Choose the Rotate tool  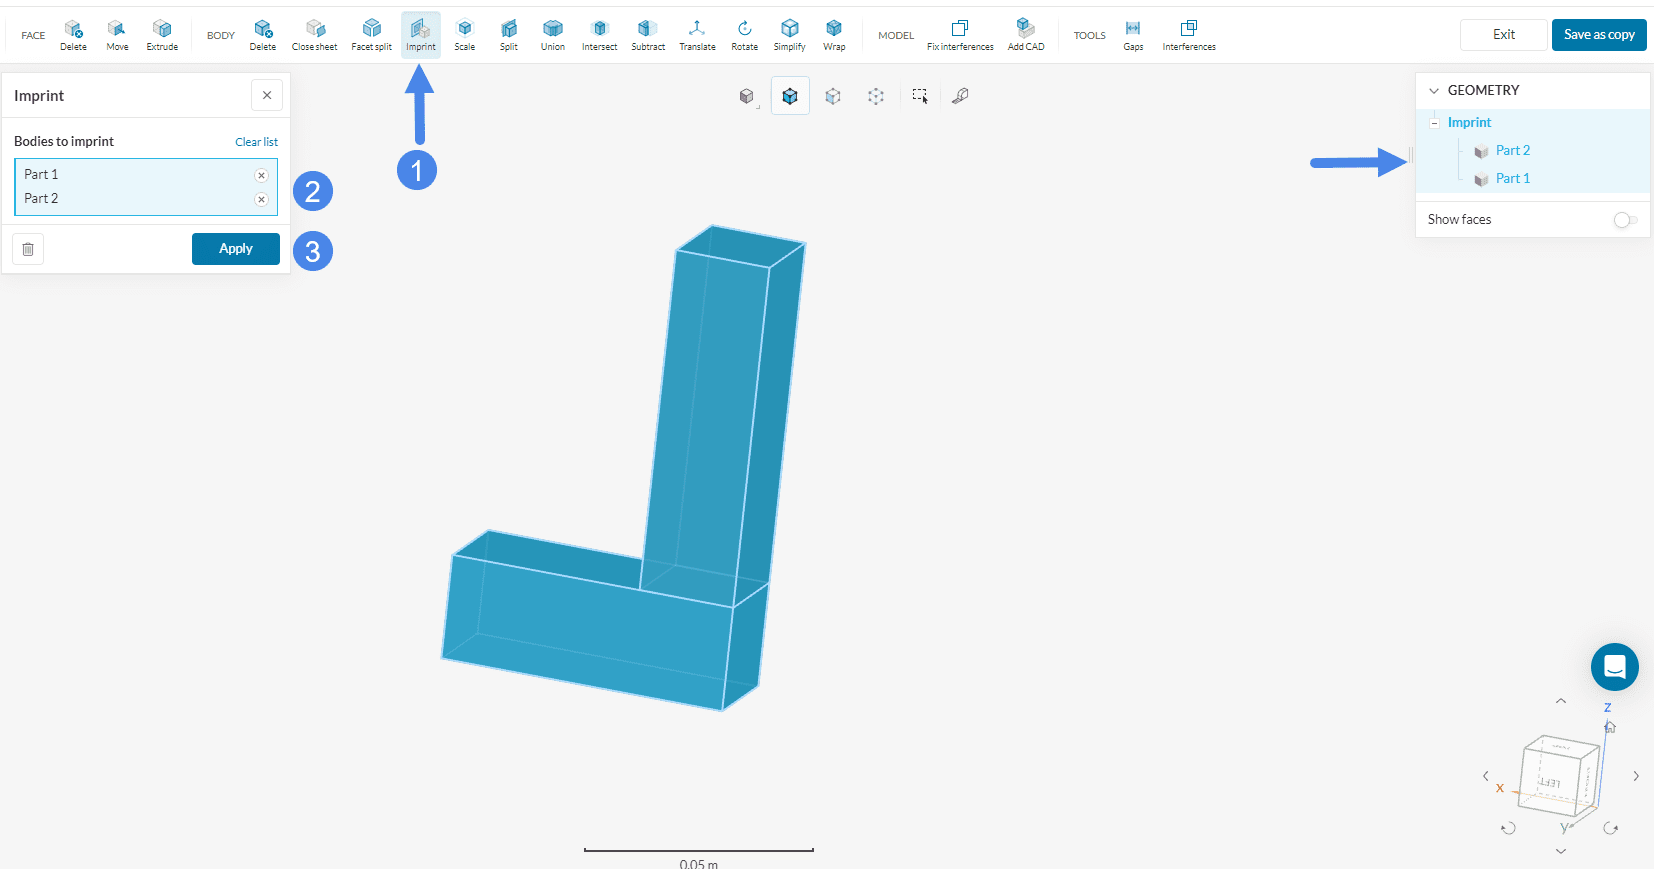[x=744, y=34]
